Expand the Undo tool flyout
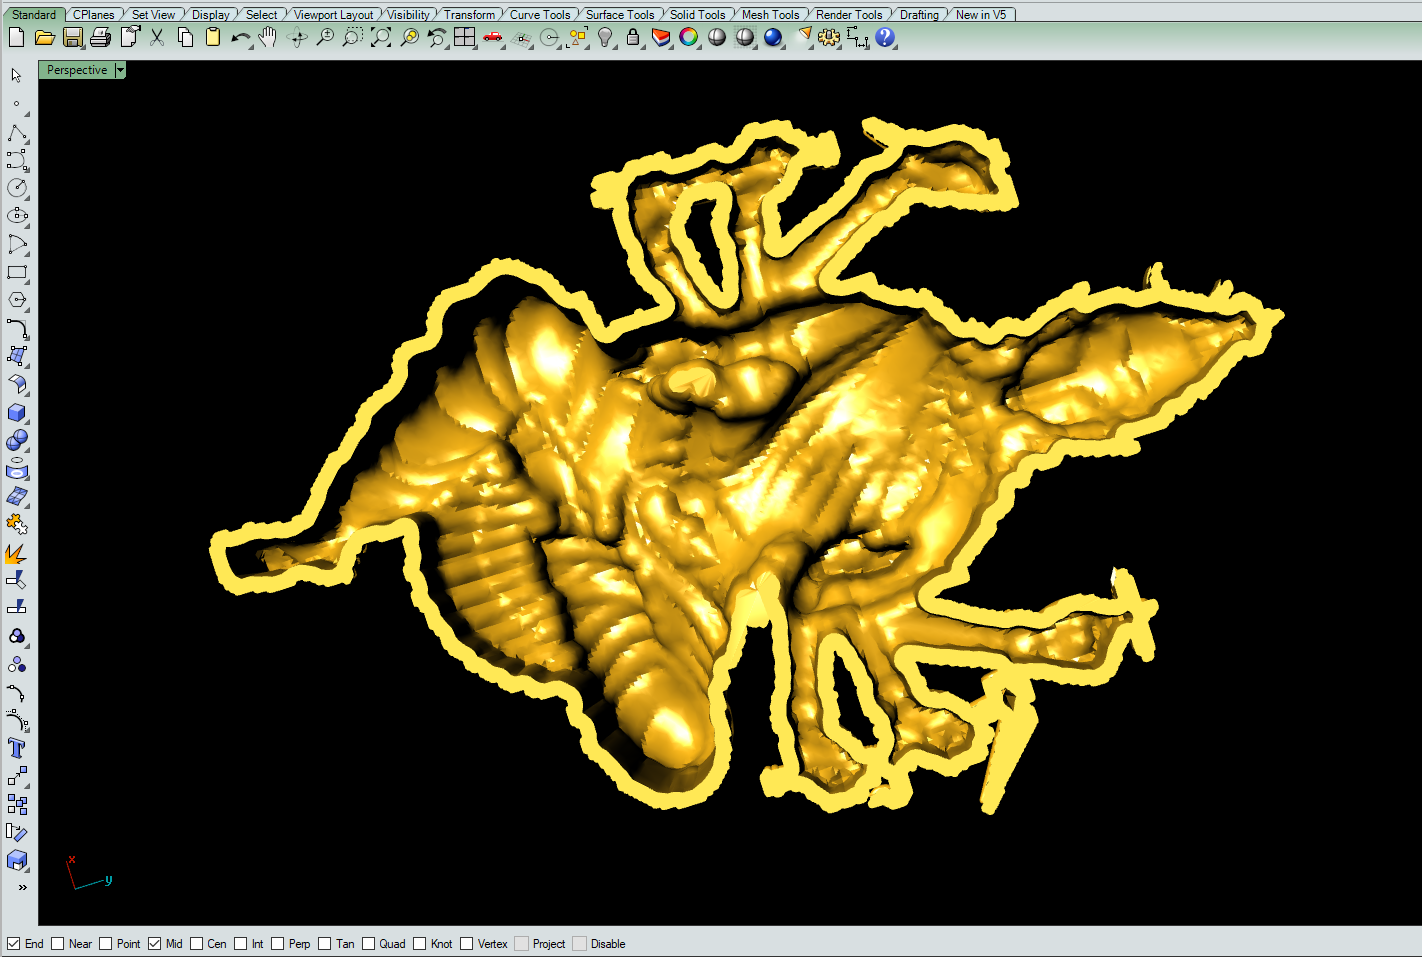Image resolution: width=1422 pixels, height=957 pixels. (x=250, y=45)
